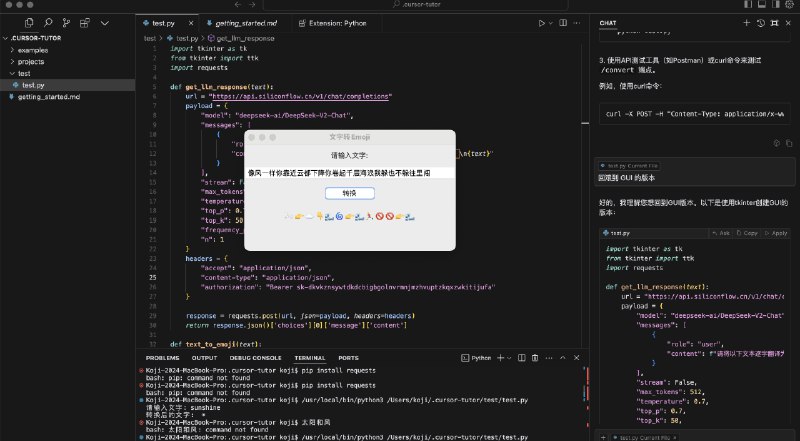Close the bottom terminal panel

[x=577, y=358]
